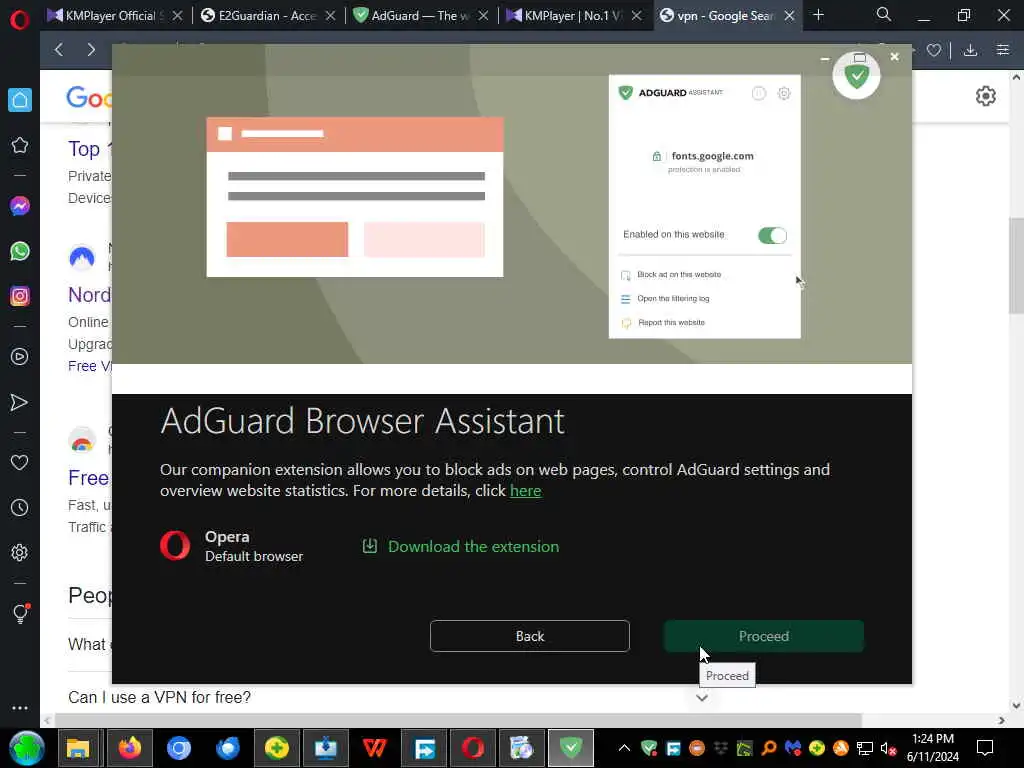The height and width of the screenshot is (768, 1024).
Task: Open WhatsApp in the Opera sidebar
Action: (20, 251)
